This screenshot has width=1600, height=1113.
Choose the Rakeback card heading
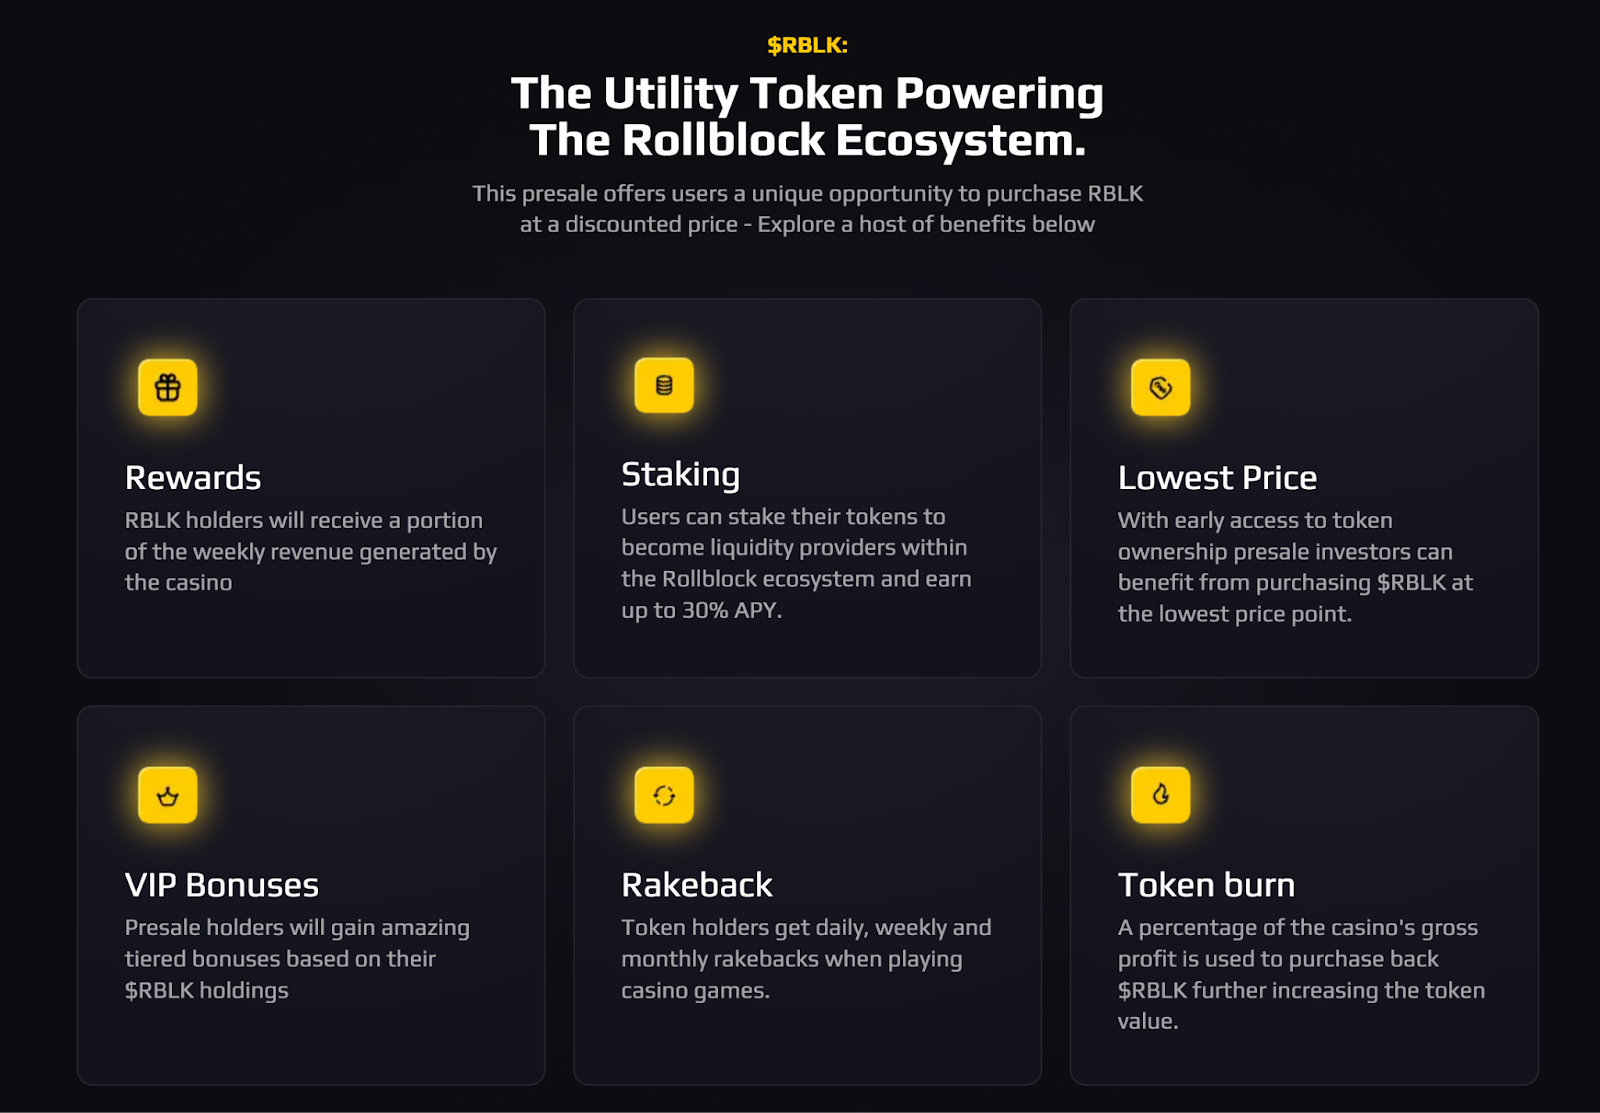697,885
